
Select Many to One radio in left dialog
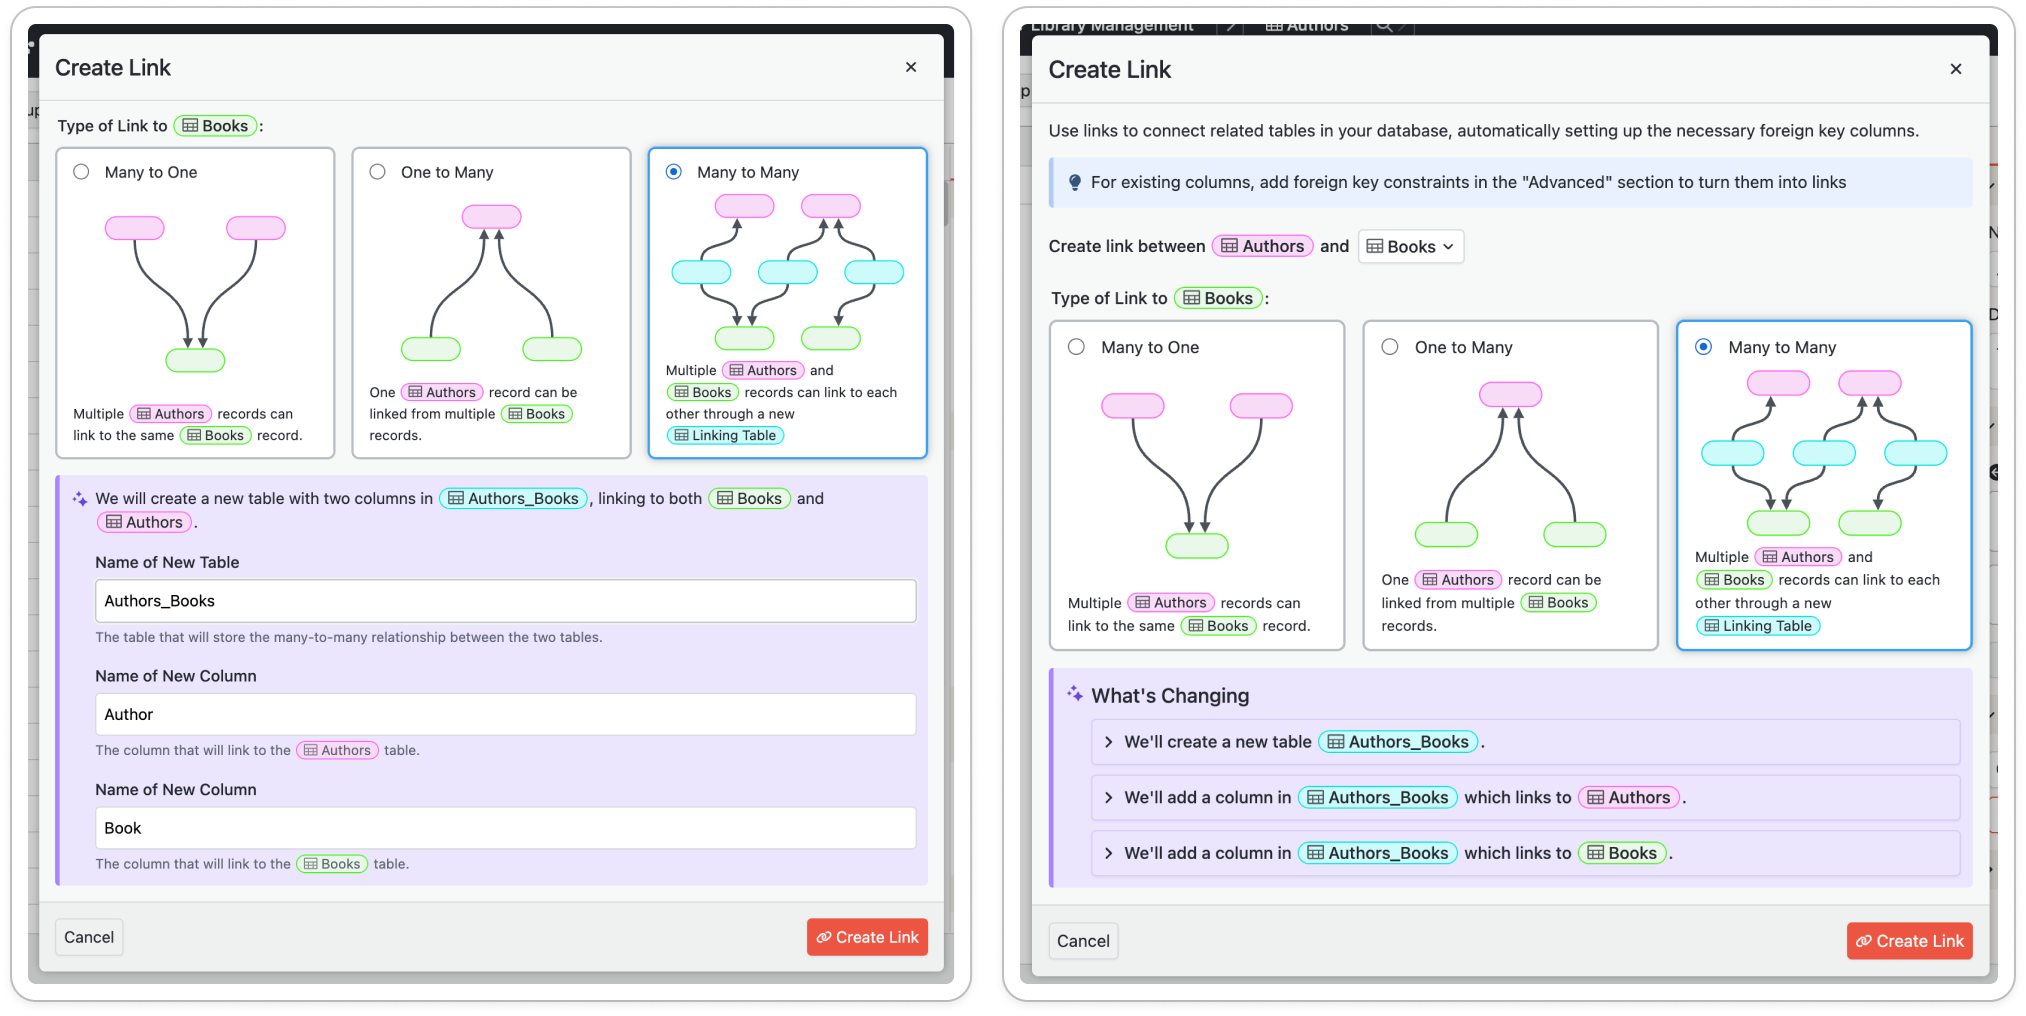[x=81, y=172]
